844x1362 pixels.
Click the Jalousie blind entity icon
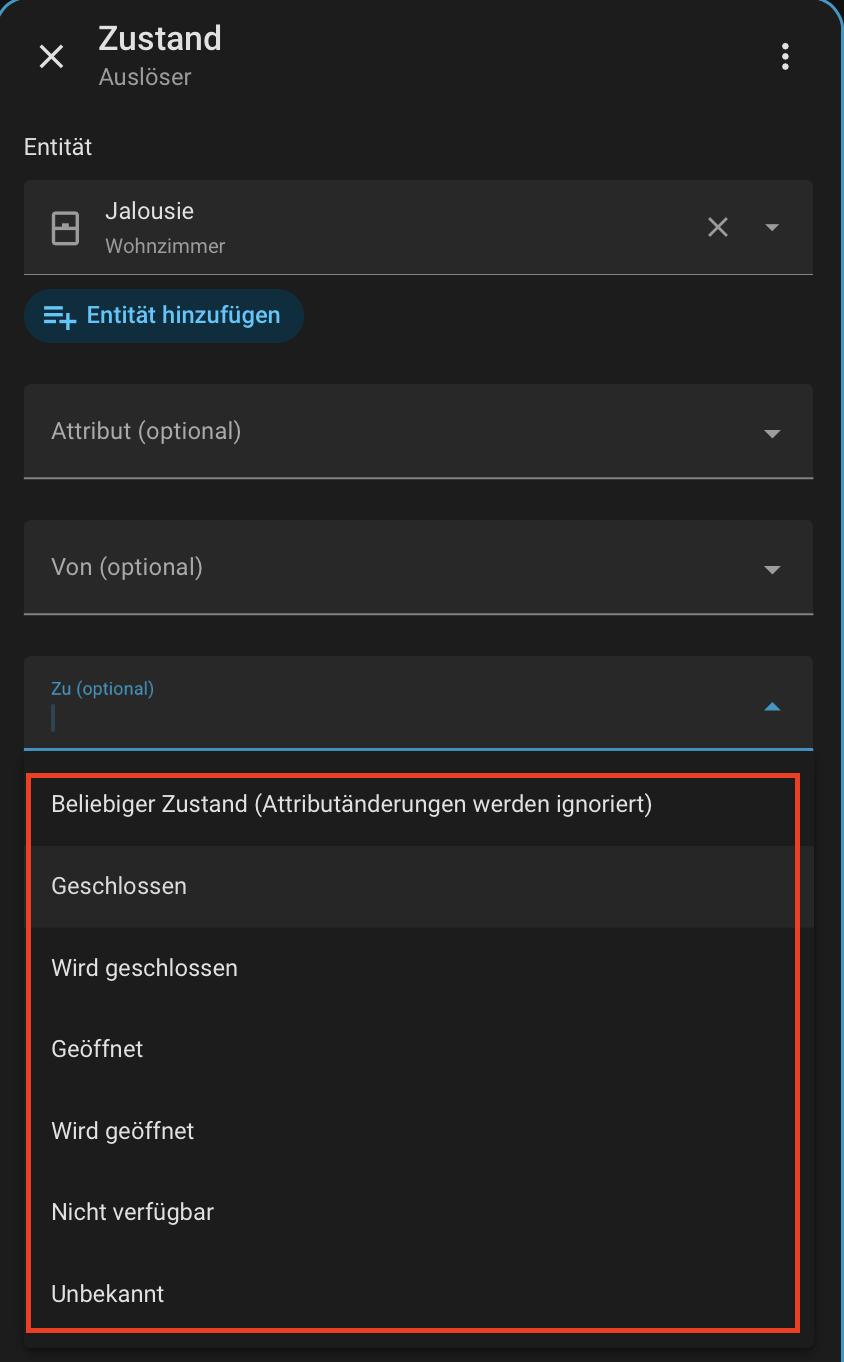point(65,228)
